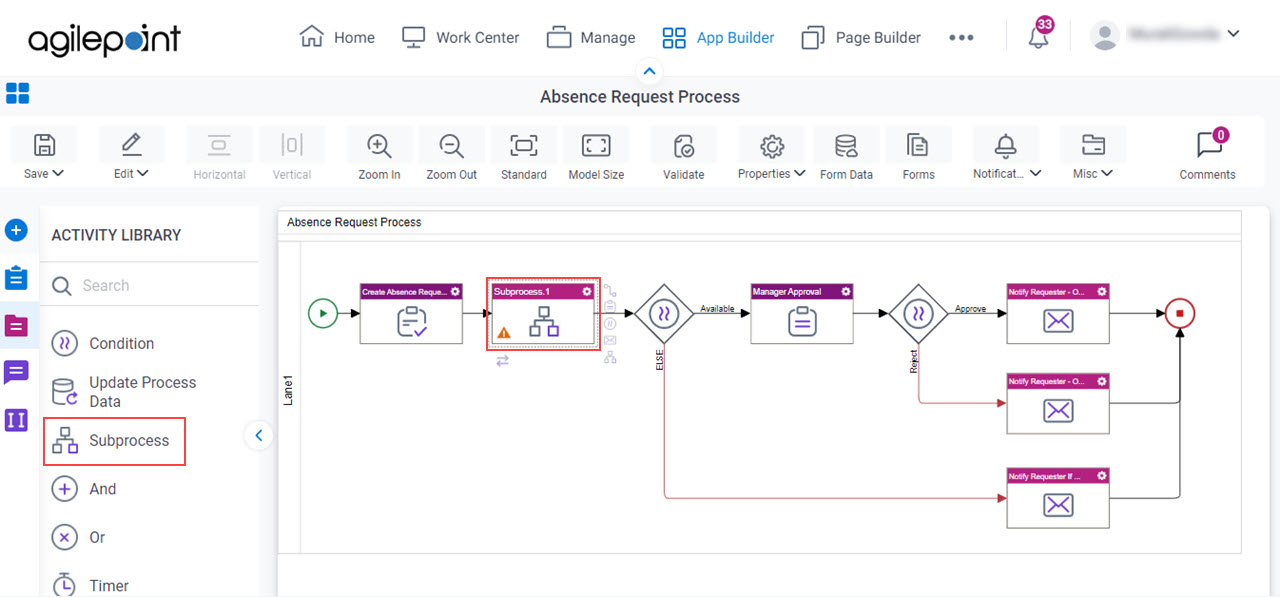Open Notifications dropdown in toolbar

pos(1006,156)
